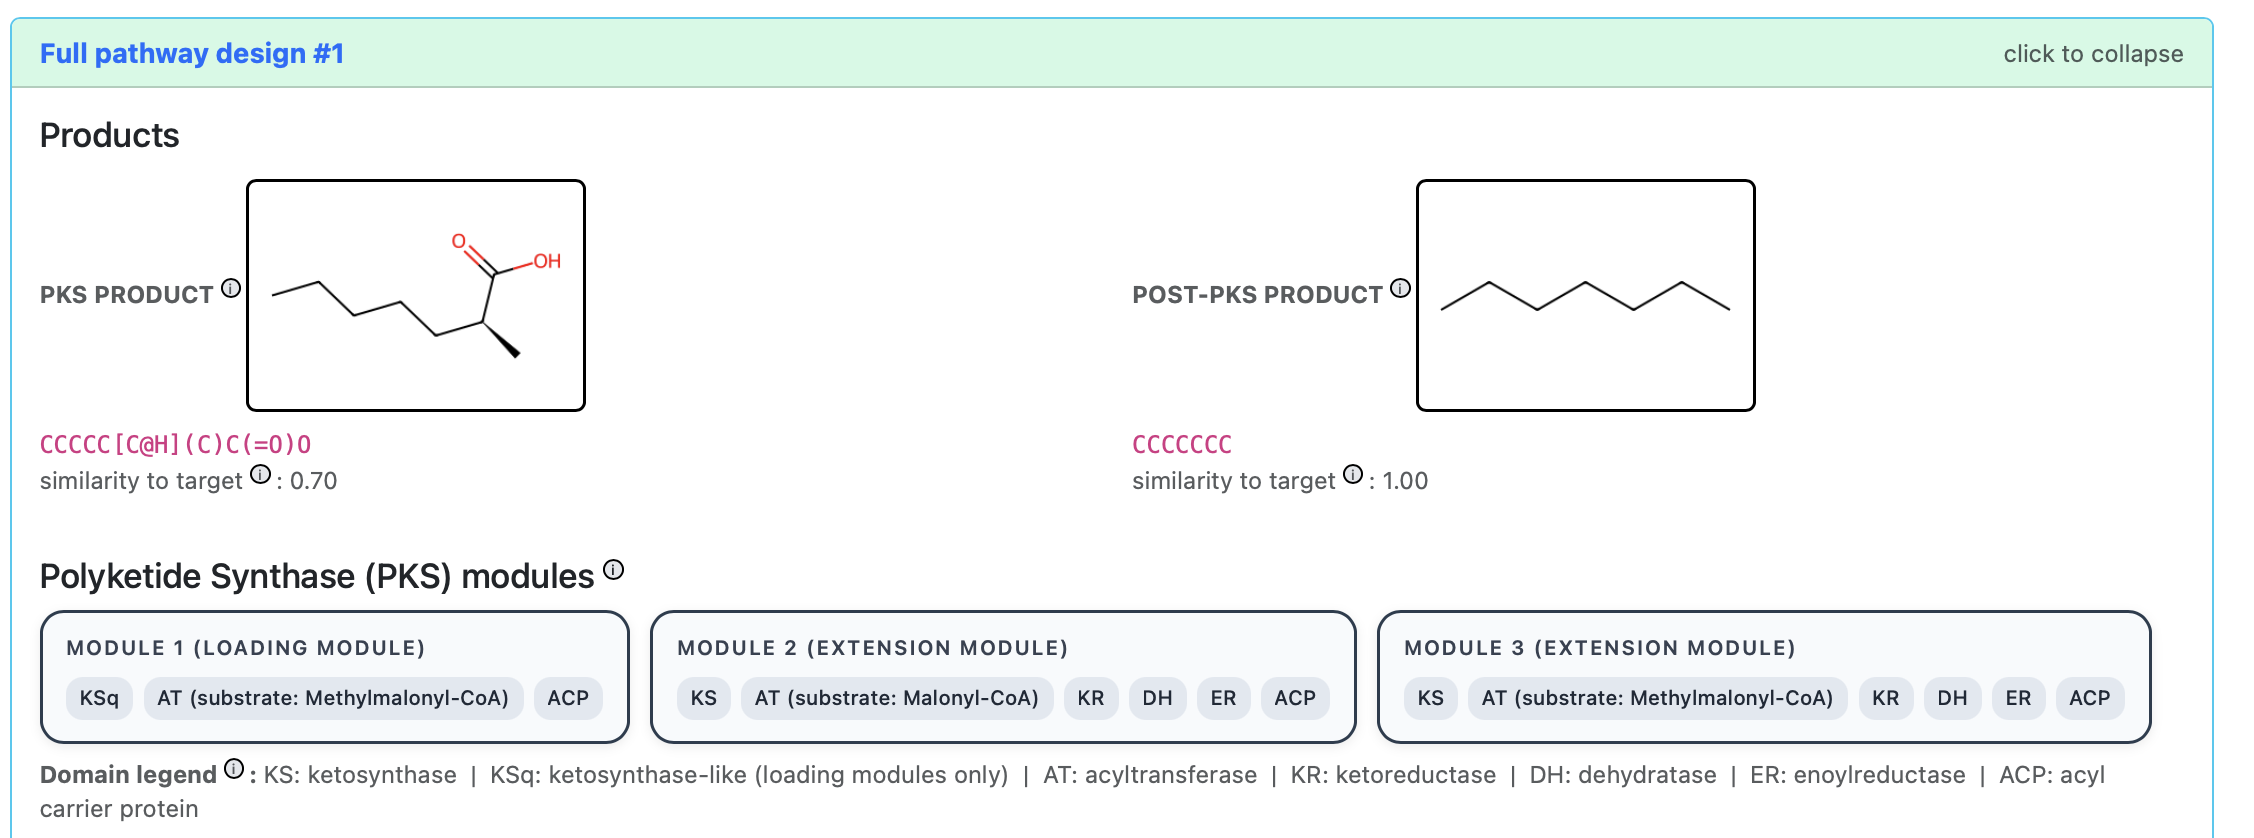Open info tooltip beside PKS PRODUCT label
Screen dimensions: 2254x838
(x=232, y=288)
